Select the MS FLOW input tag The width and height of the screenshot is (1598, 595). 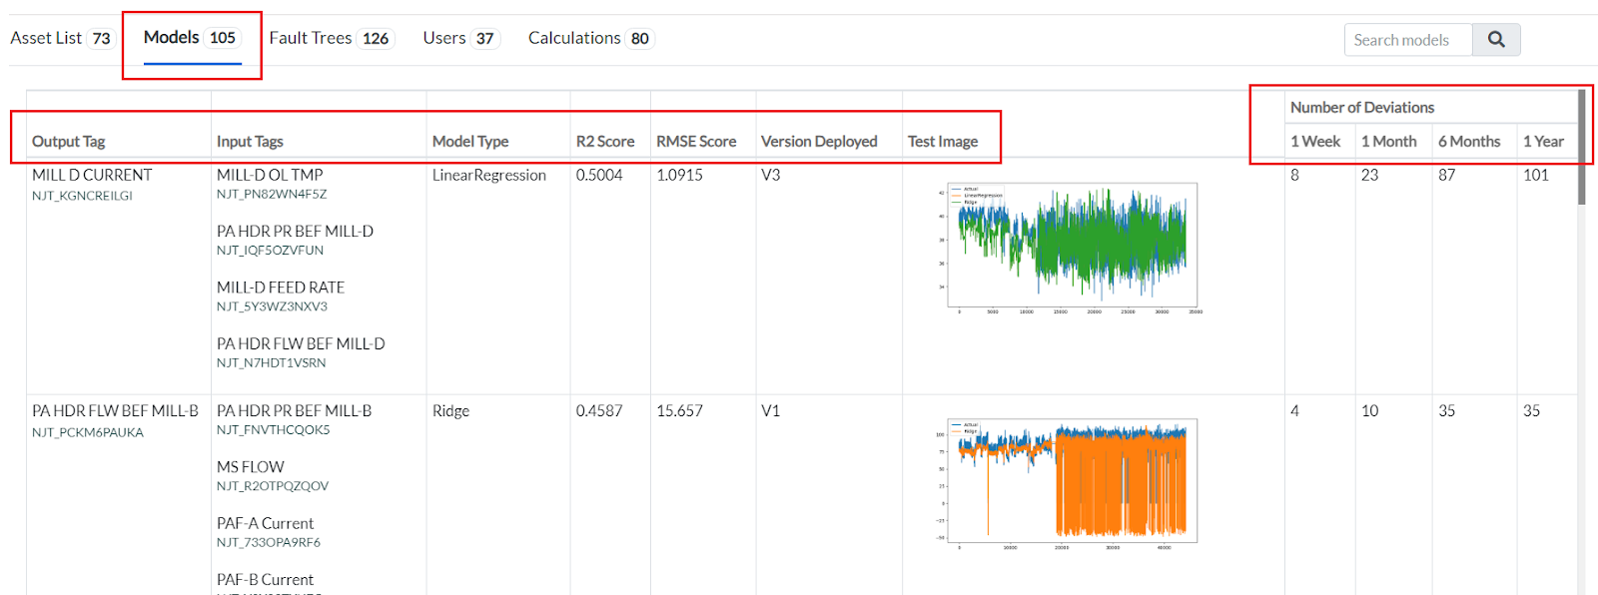pos(250,467)
